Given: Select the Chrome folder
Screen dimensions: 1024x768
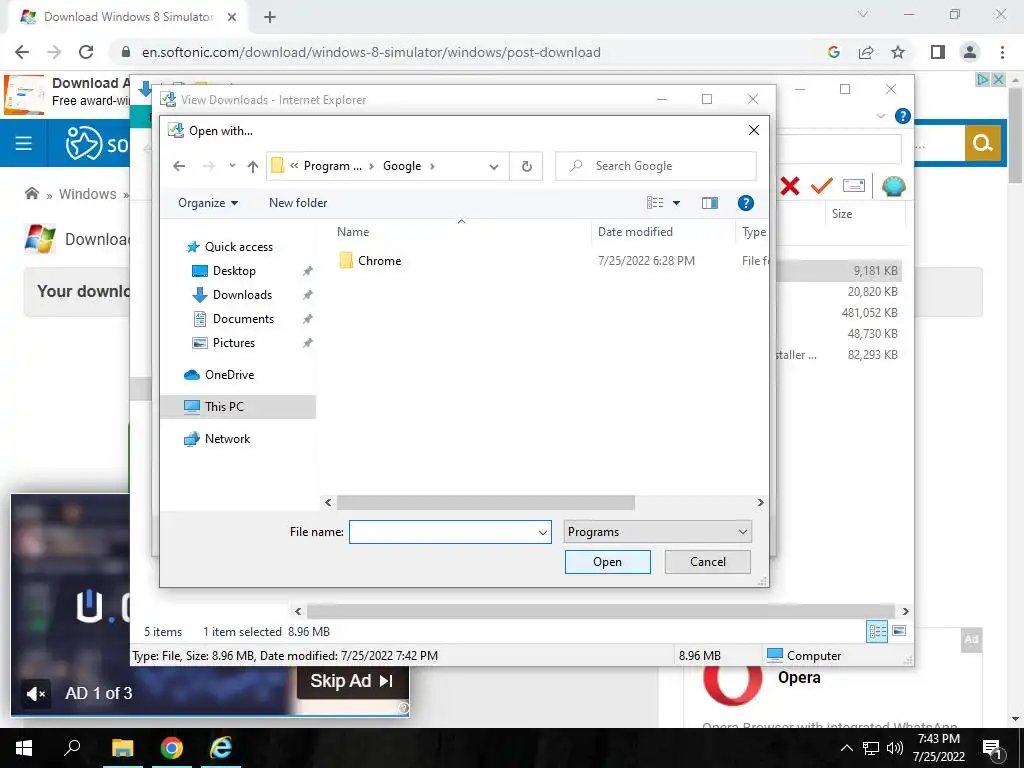Looking at the screenshot, I should tap(379, 261).
